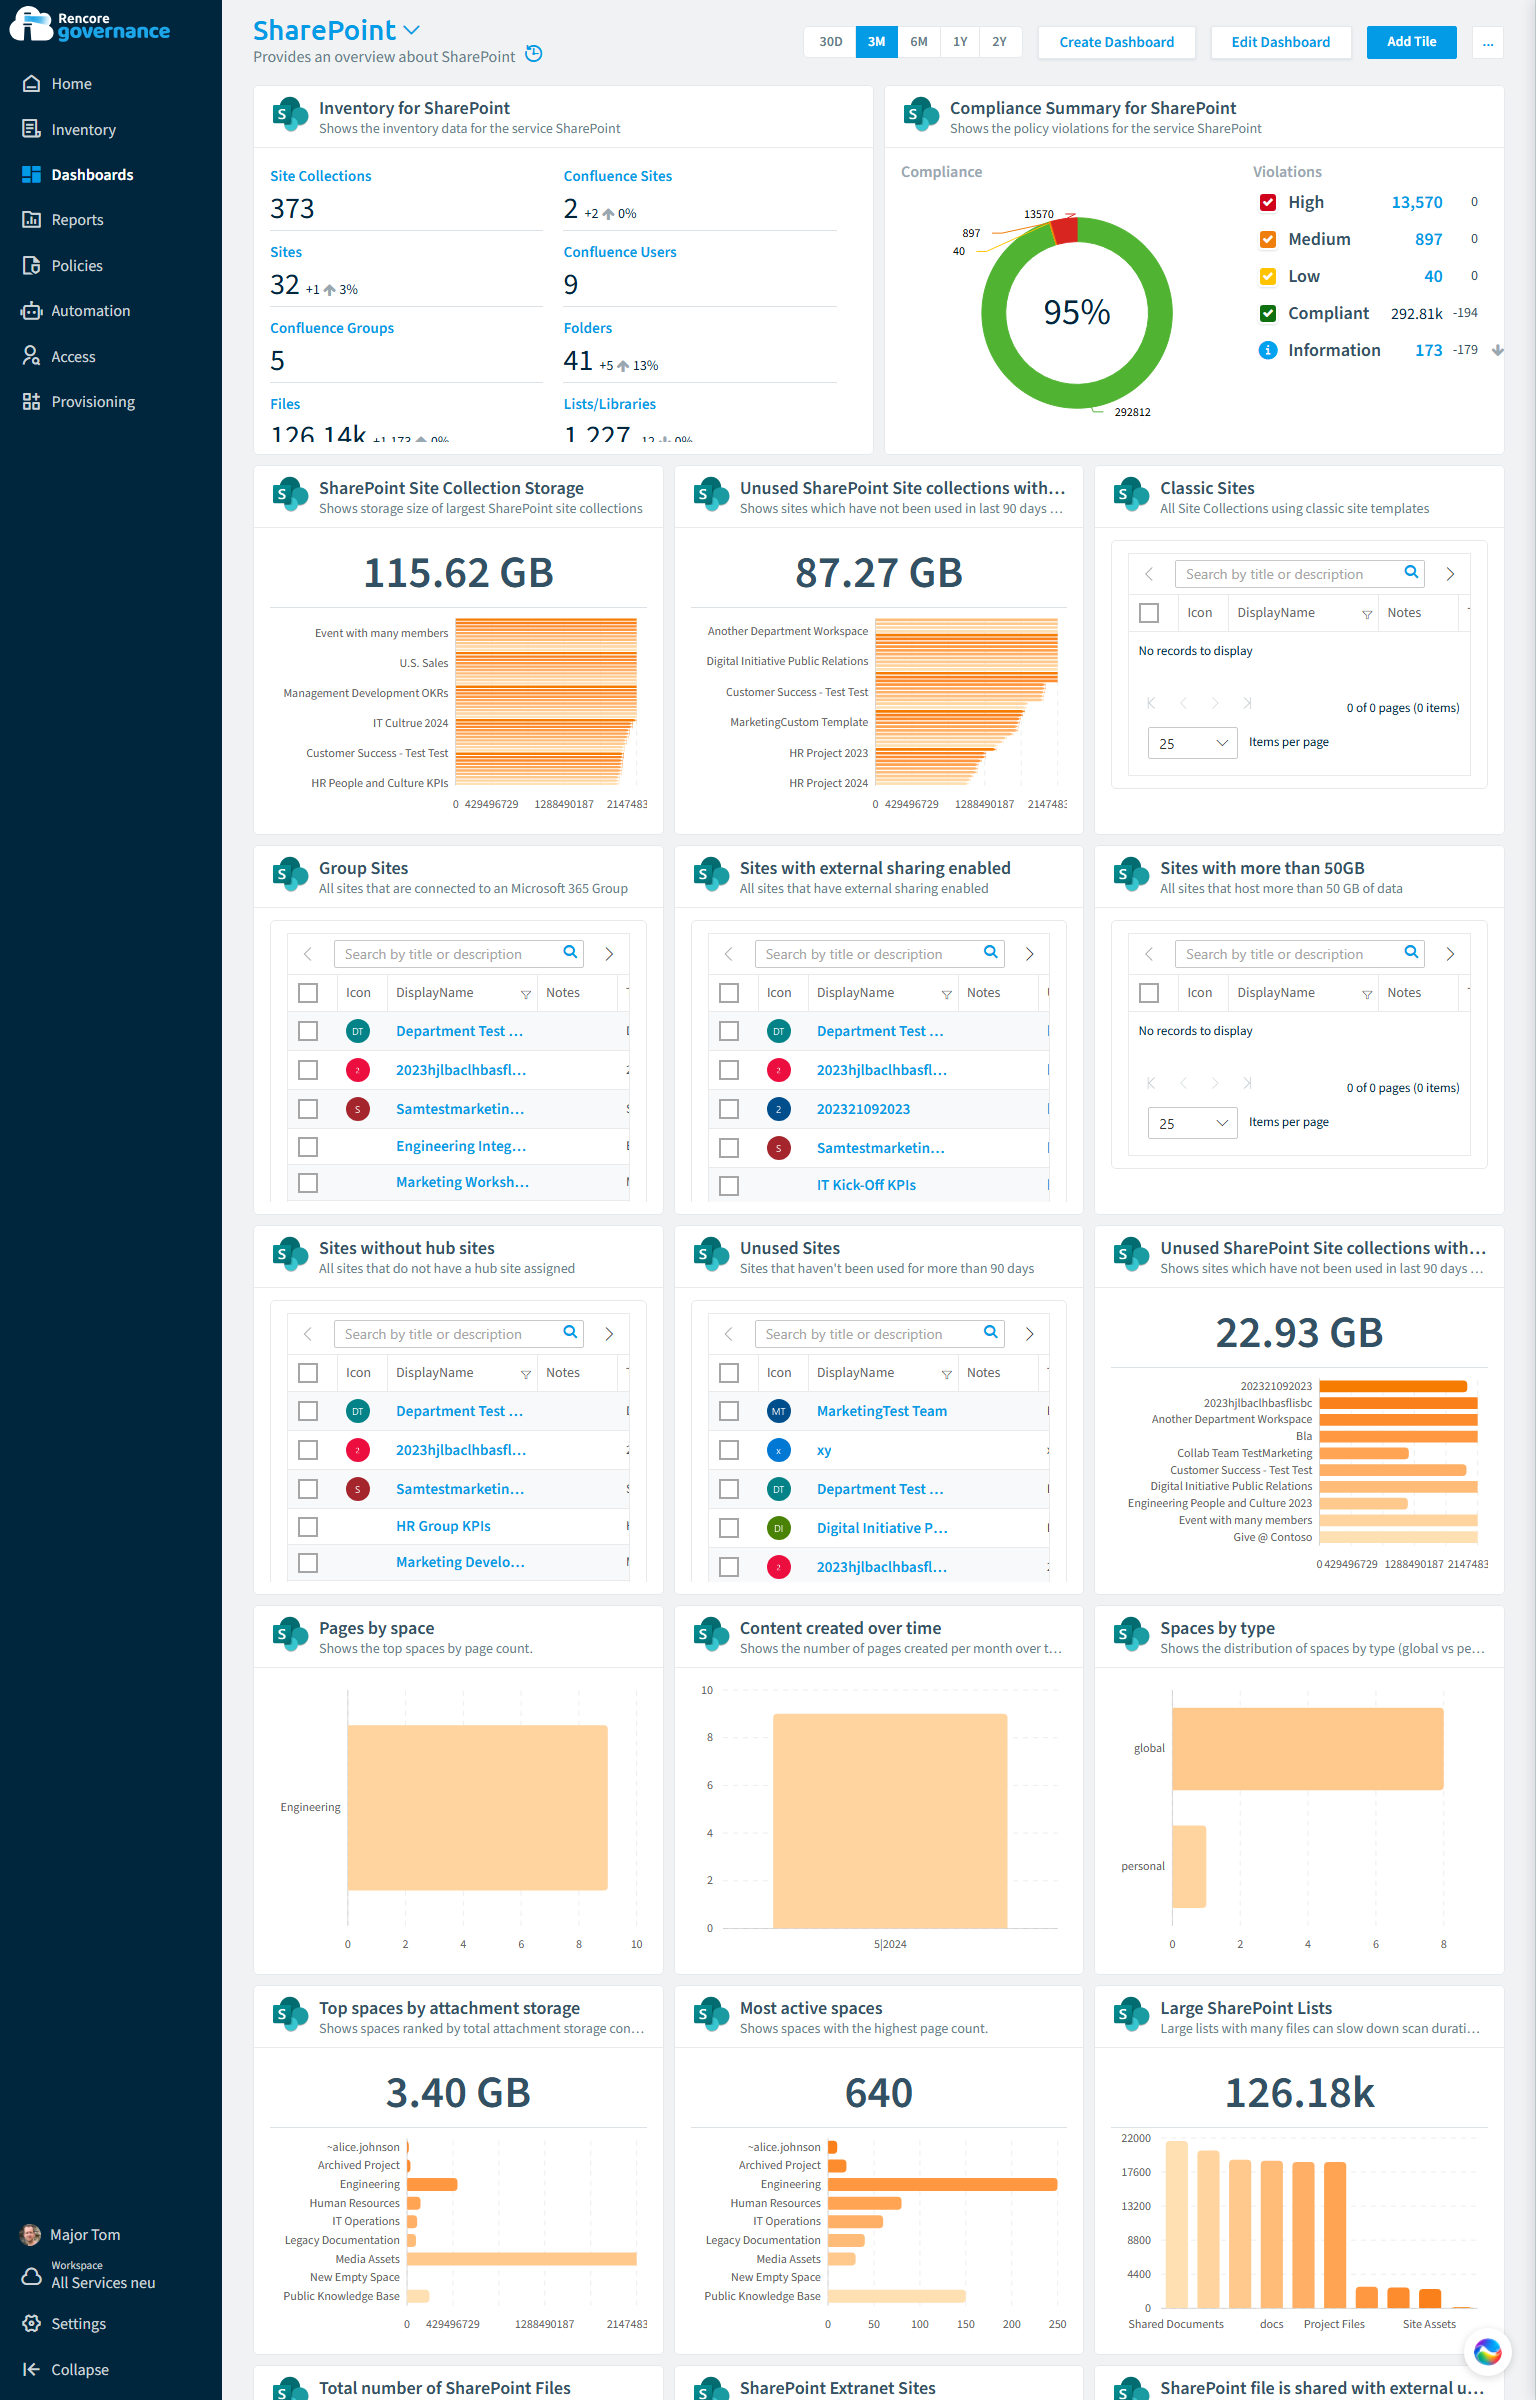Click next arrow in Sites with more than 50GB toolbar
The height and width of the screenshot is (2400, 1536).
point(1450,954)
